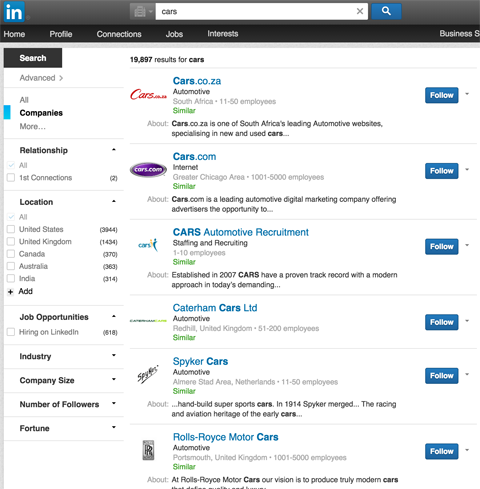Click the Cars.co.za company logo

click(x=148, y=95)
